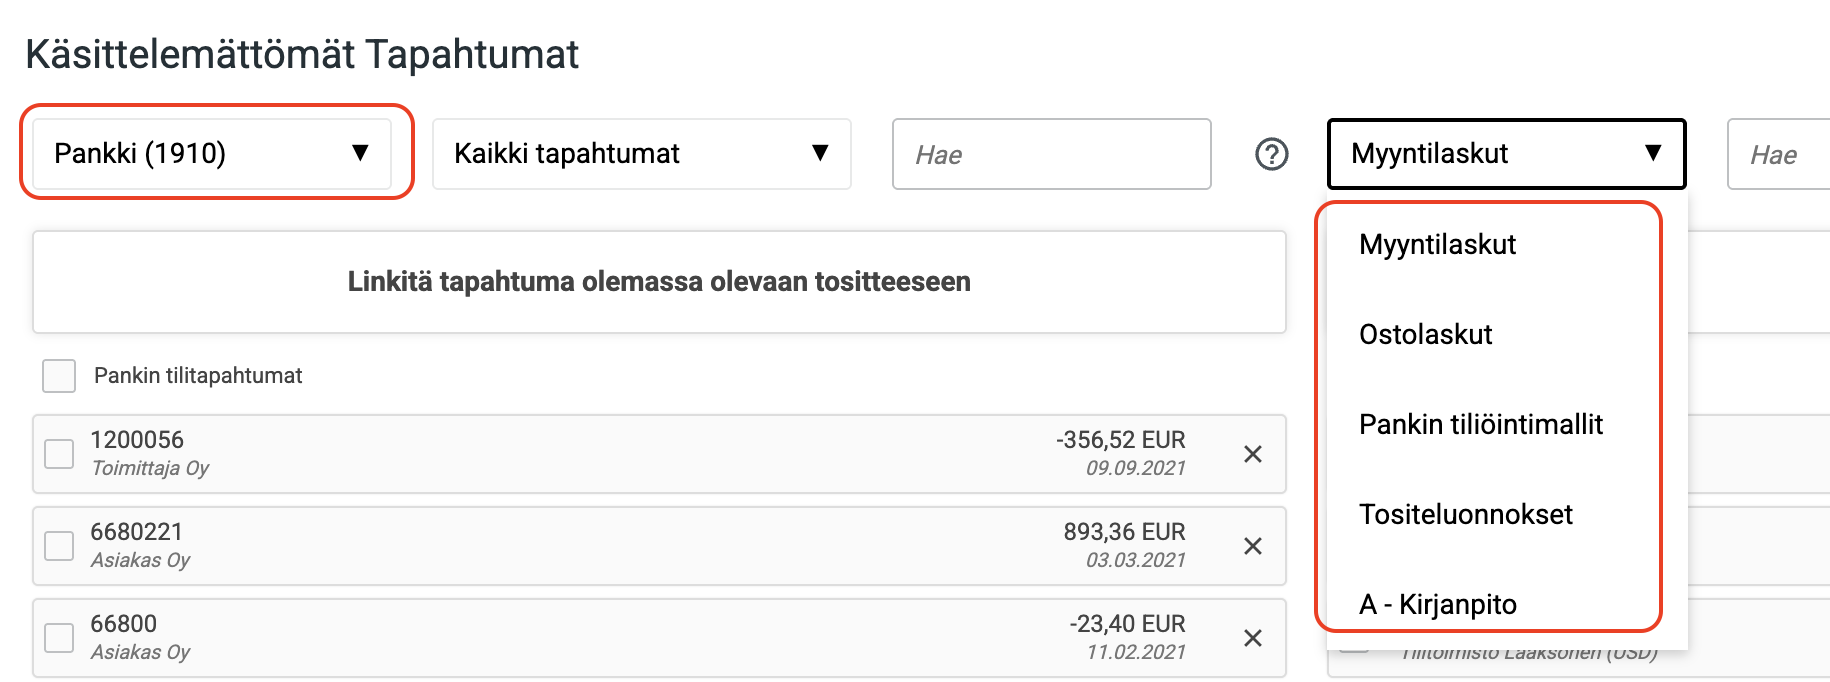
Task: Open the Pankki (1910) account dropdown
Action: [212, 154]
